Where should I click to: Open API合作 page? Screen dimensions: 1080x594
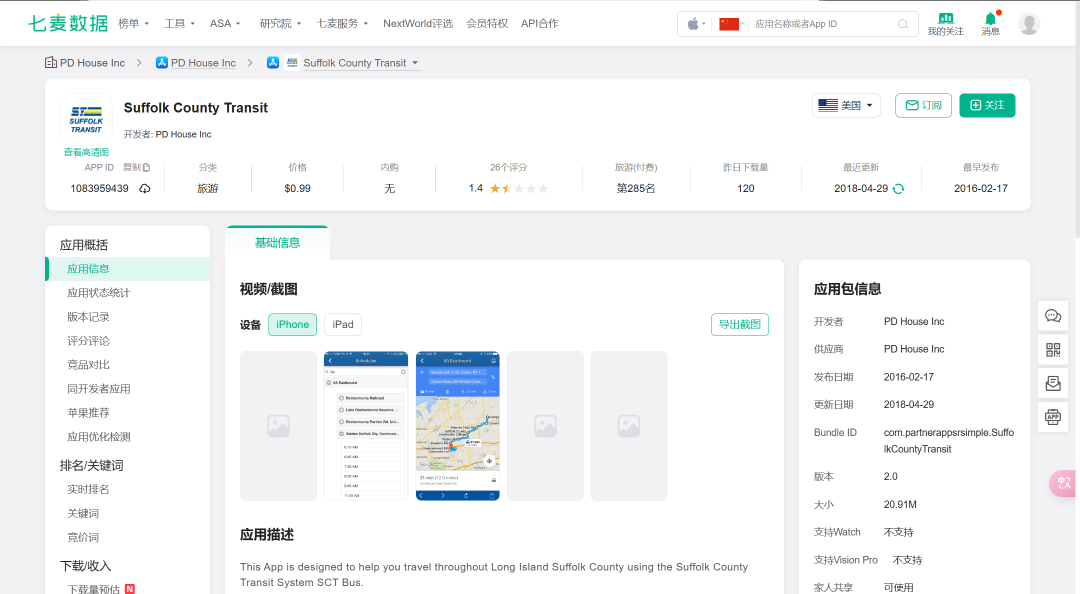[x=540, y=23]
